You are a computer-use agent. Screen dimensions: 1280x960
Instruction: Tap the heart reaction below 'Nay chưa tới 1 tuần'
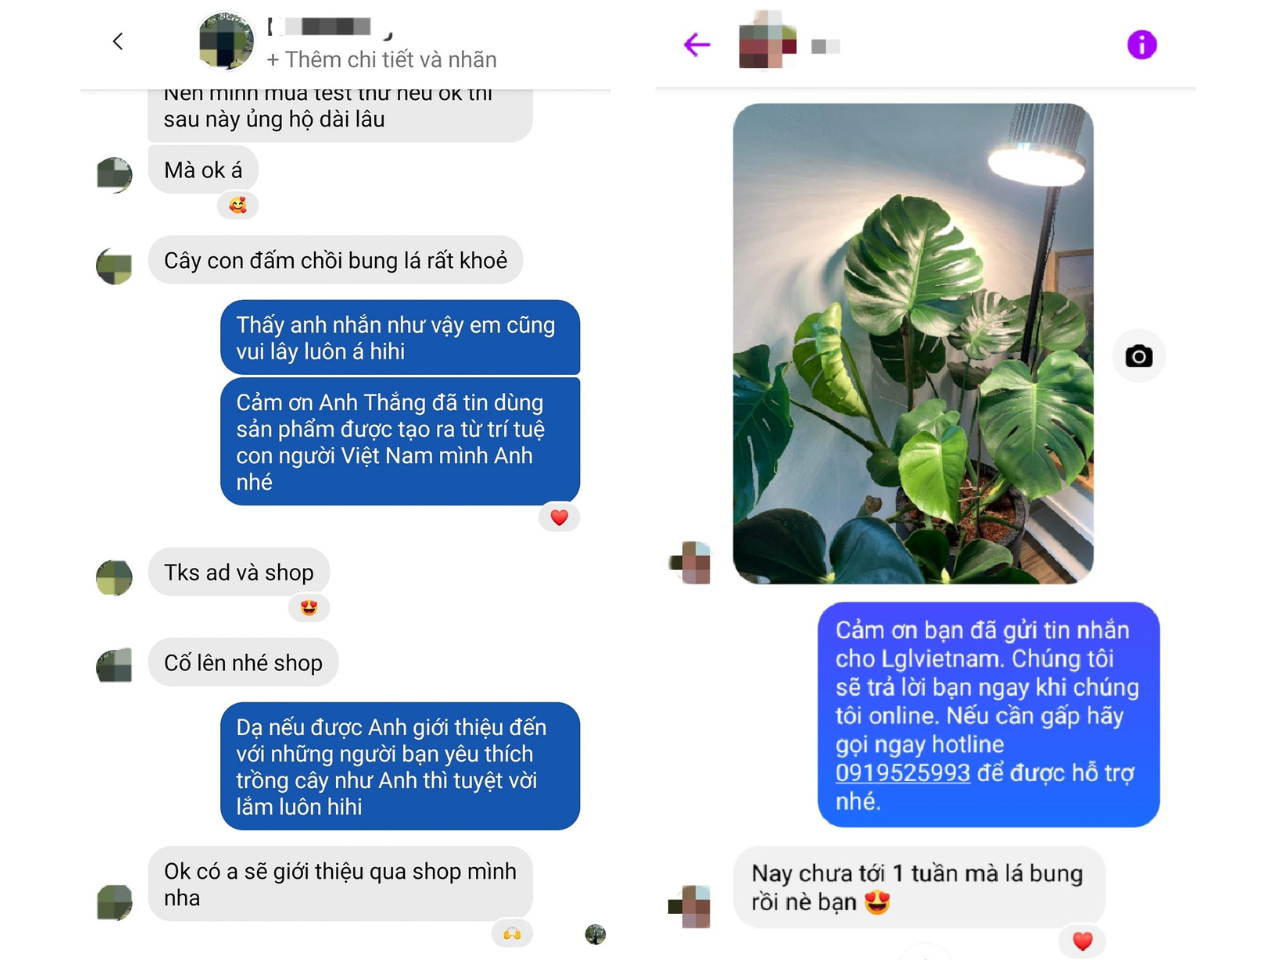pyautogui.click(x=1082, y=941)
